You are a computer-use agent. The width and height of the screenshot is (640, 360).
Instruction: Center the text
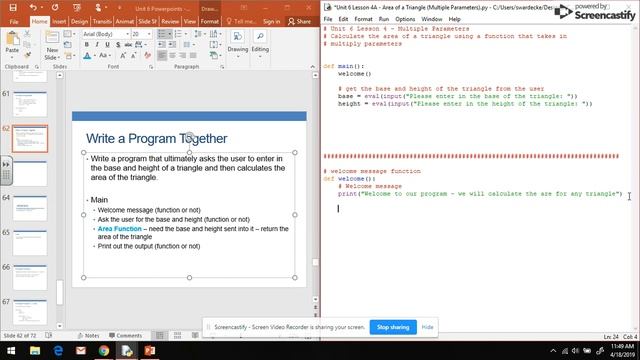tap(172, 56)
